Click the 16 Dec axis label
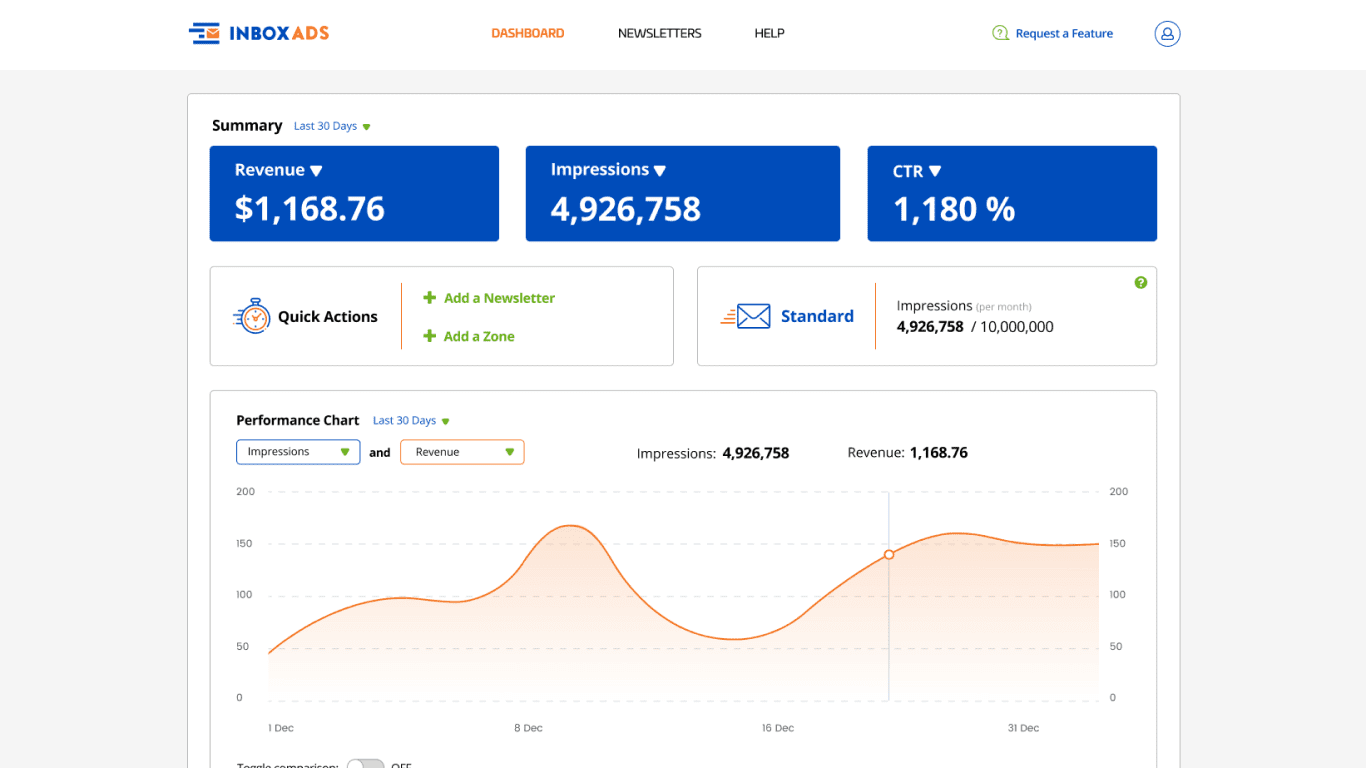1366x768 pixels. [778, 728]
